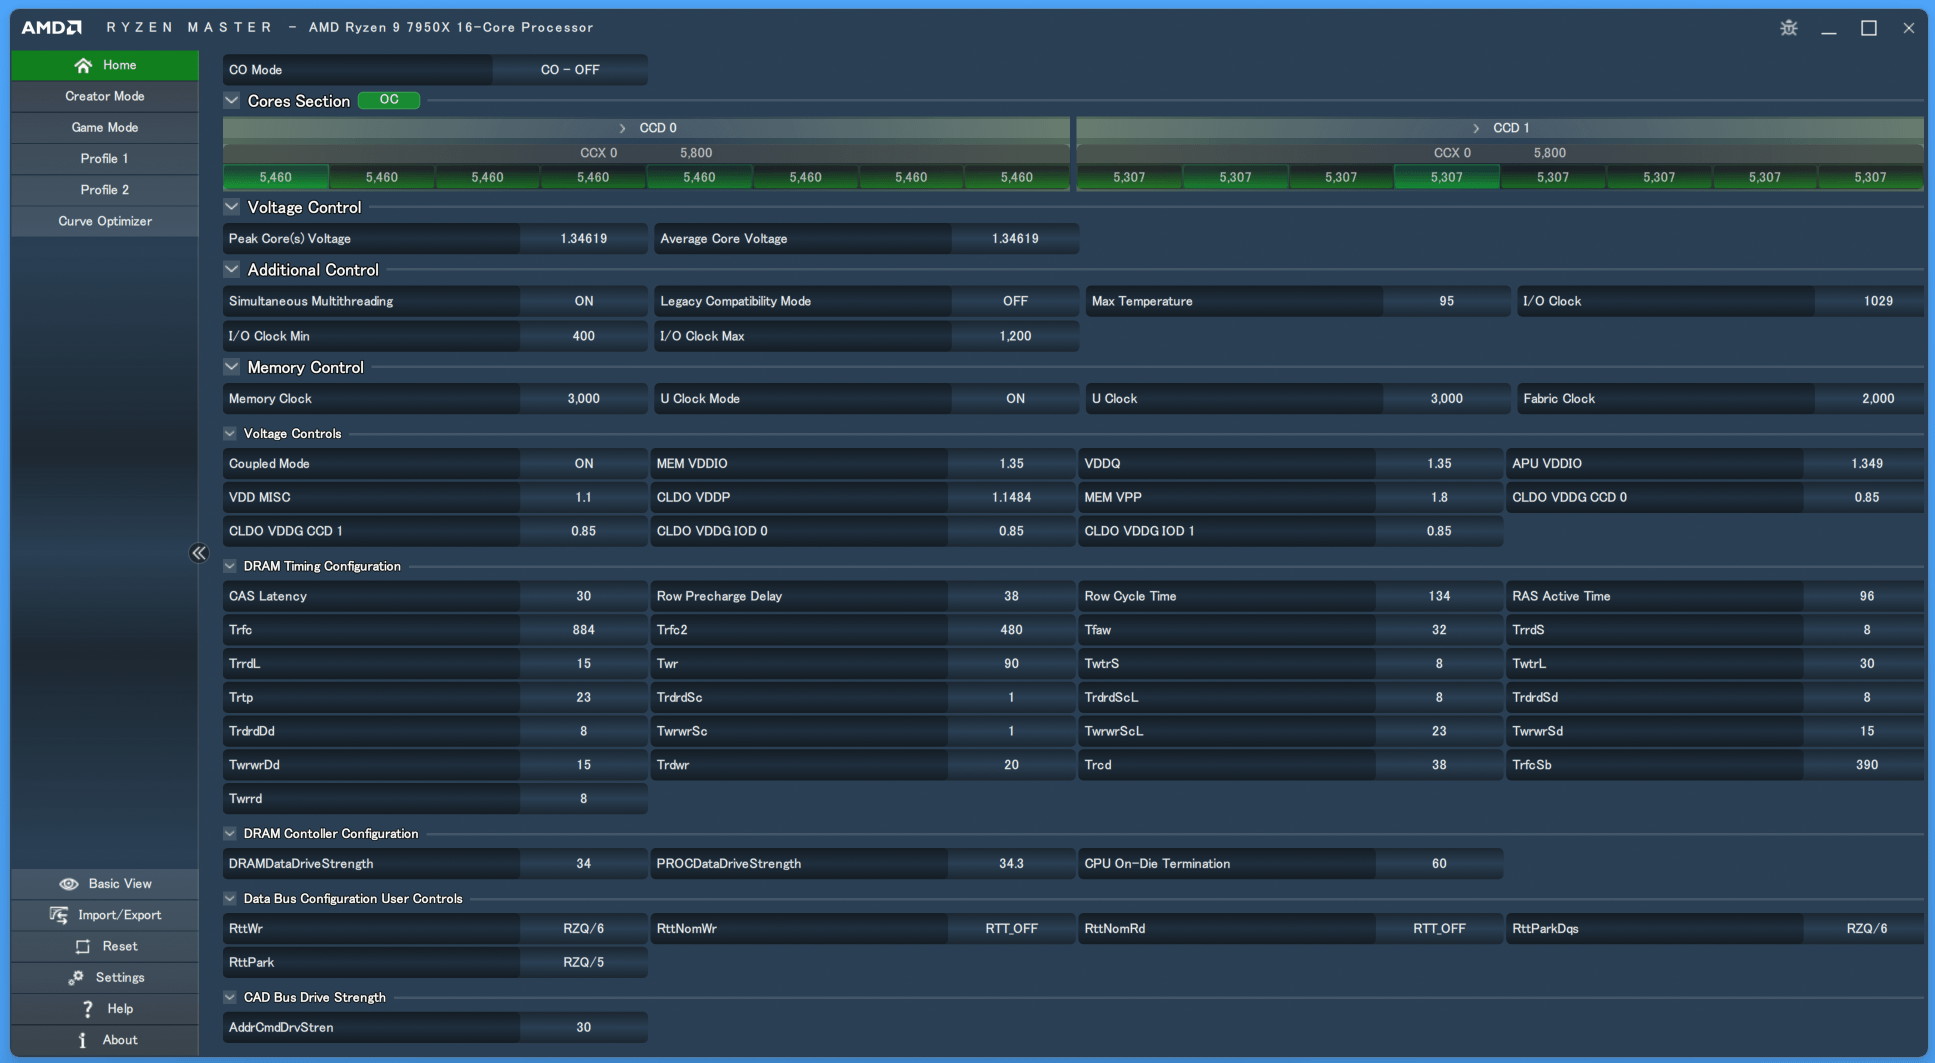The image size is (1935, 1063).
Task: Click the RttPark value RZQ/5
Action: [584, 963]
